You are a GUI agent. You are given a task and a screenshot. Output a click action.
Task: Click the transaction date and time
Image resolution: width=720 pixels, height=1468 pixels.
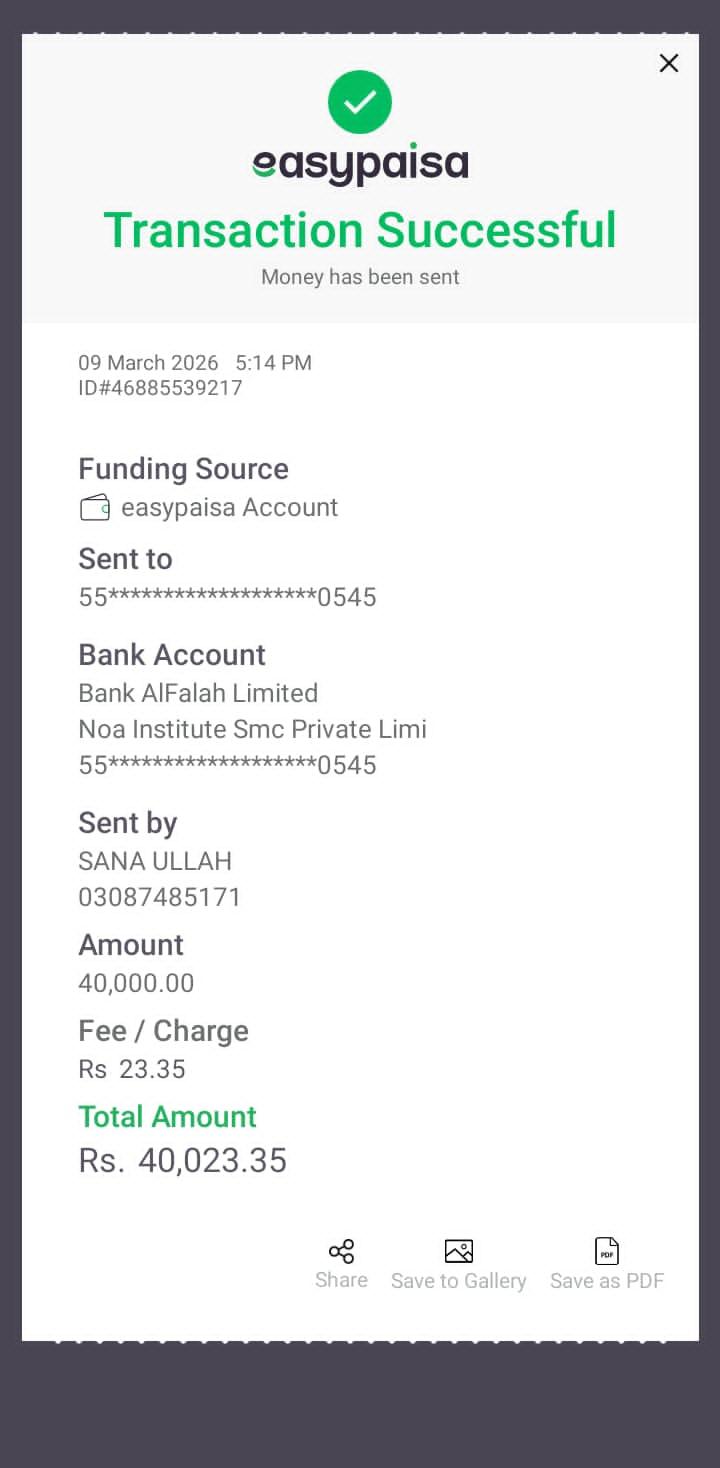click(195, 363)
